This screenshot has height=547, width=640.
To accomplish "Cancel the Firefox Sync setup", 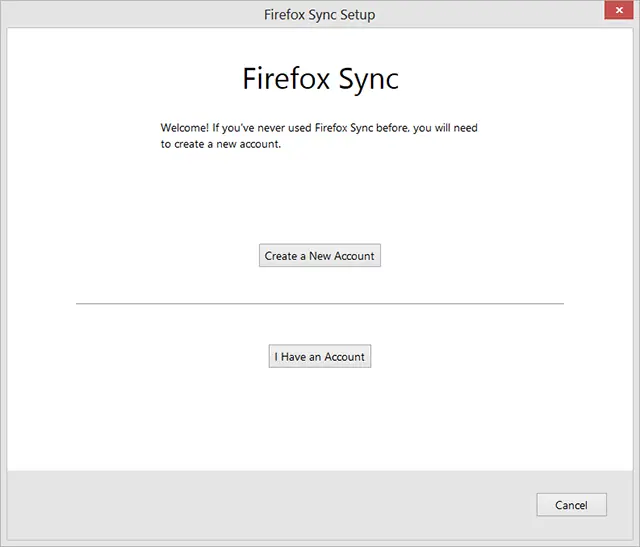I will tap(571, 505).
